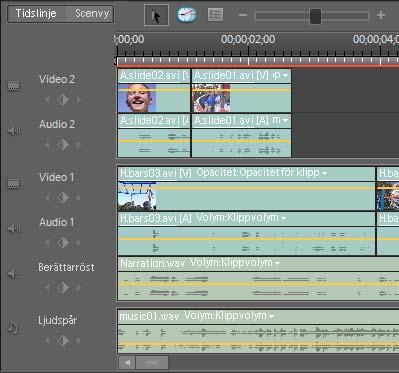Select the Time Stretch clock tool
This screenshot has width=399, height=373.
pyautogui.click(x=186, y=15)
